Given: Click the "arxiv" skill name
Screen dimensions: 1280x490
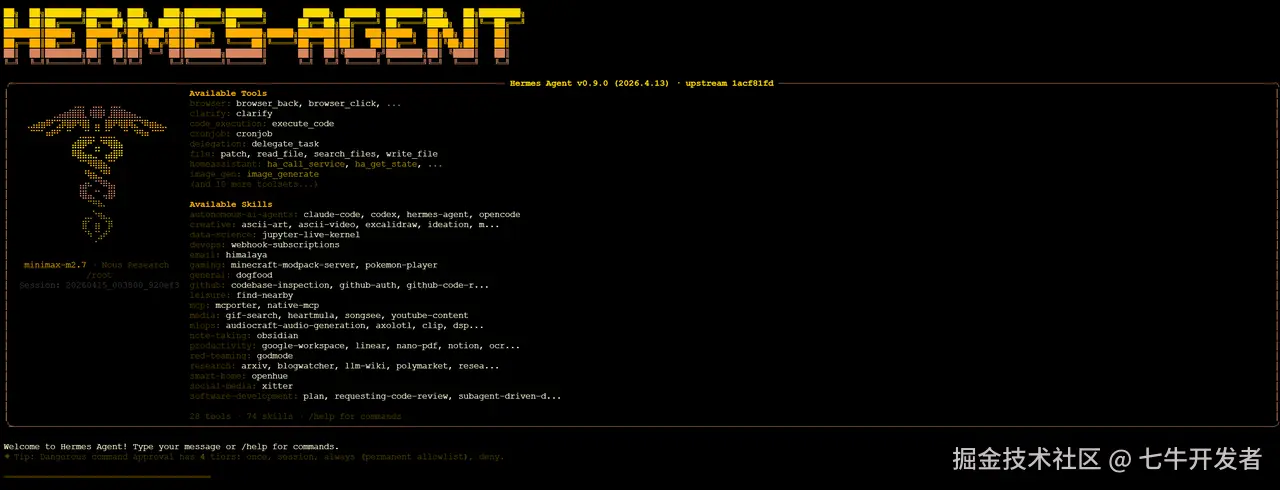Looking at the screenshot, I should [254, 366].
